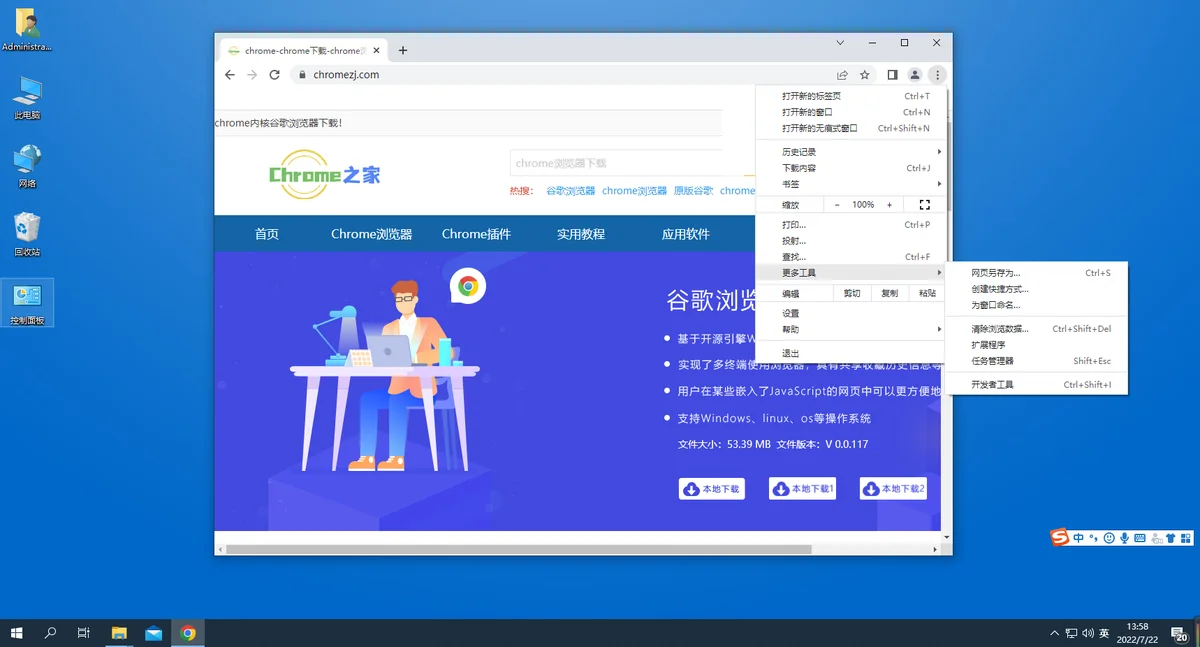Open 开发者工具 from submenu

1037,385
